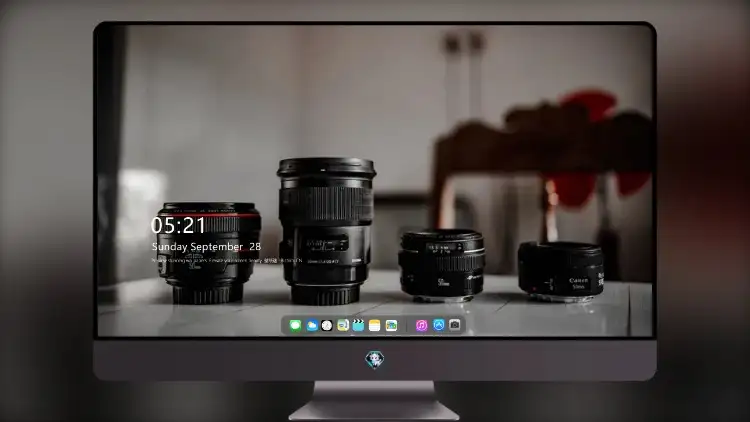Click the 05:21 clock widget
750x422 pixels.
[178, 225]
